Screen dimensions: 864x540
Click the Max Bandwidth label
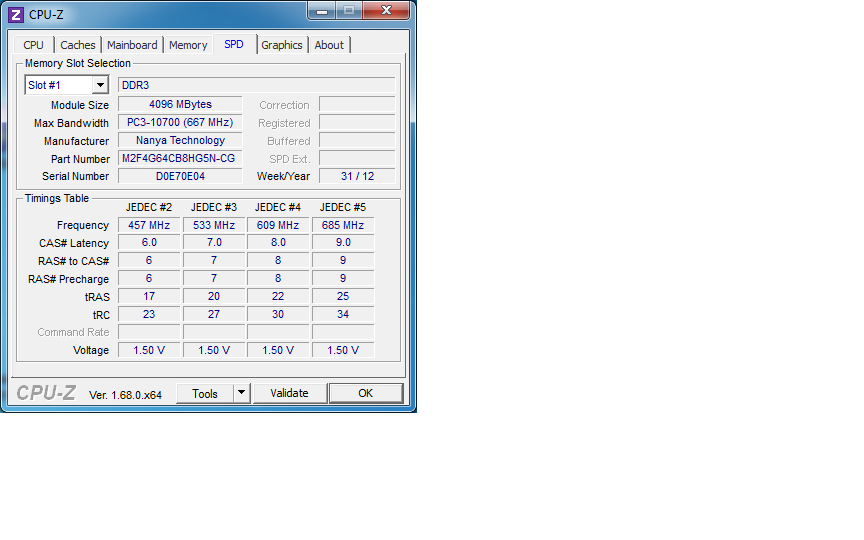point(71,123)
